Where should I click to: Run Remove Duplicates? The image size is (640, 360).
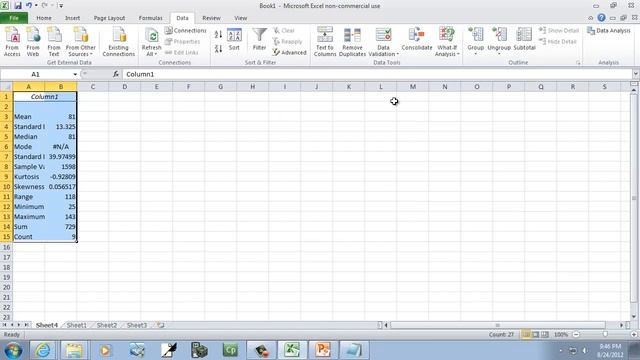pos(352,42)
